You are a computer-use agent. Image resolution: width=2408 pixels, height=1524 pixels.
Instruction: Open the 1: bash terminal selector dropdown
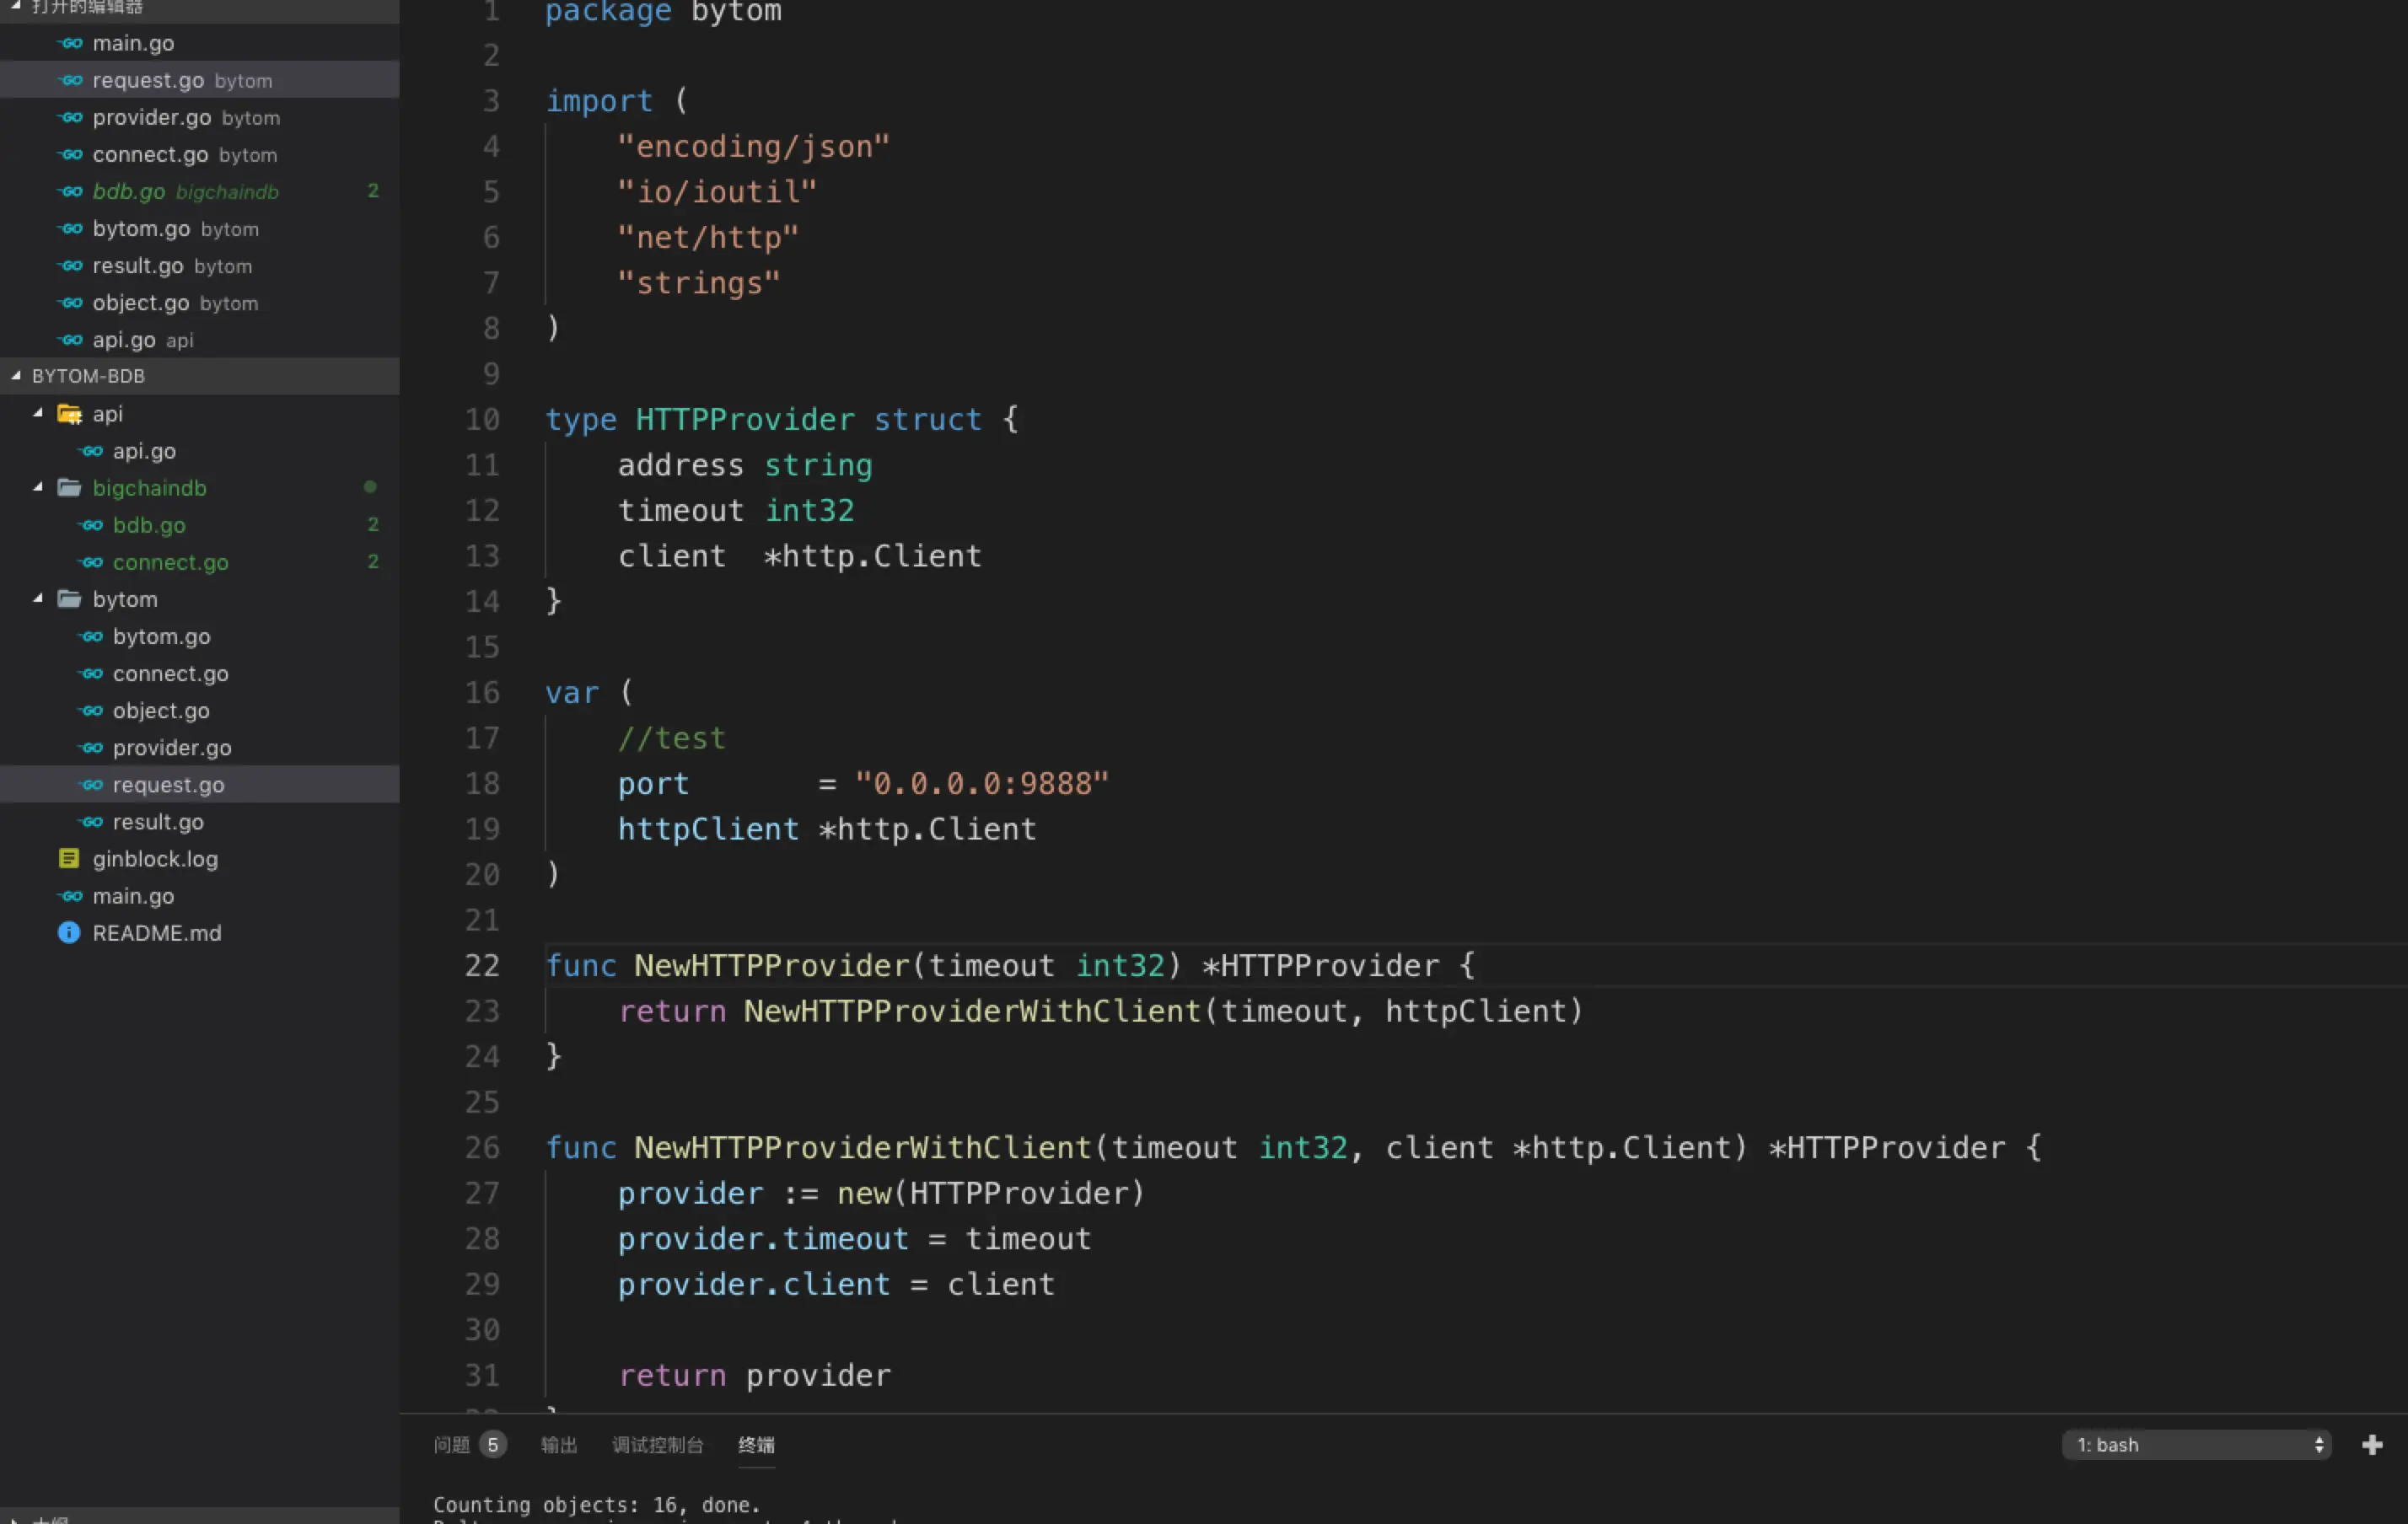pos(2196,1444)
